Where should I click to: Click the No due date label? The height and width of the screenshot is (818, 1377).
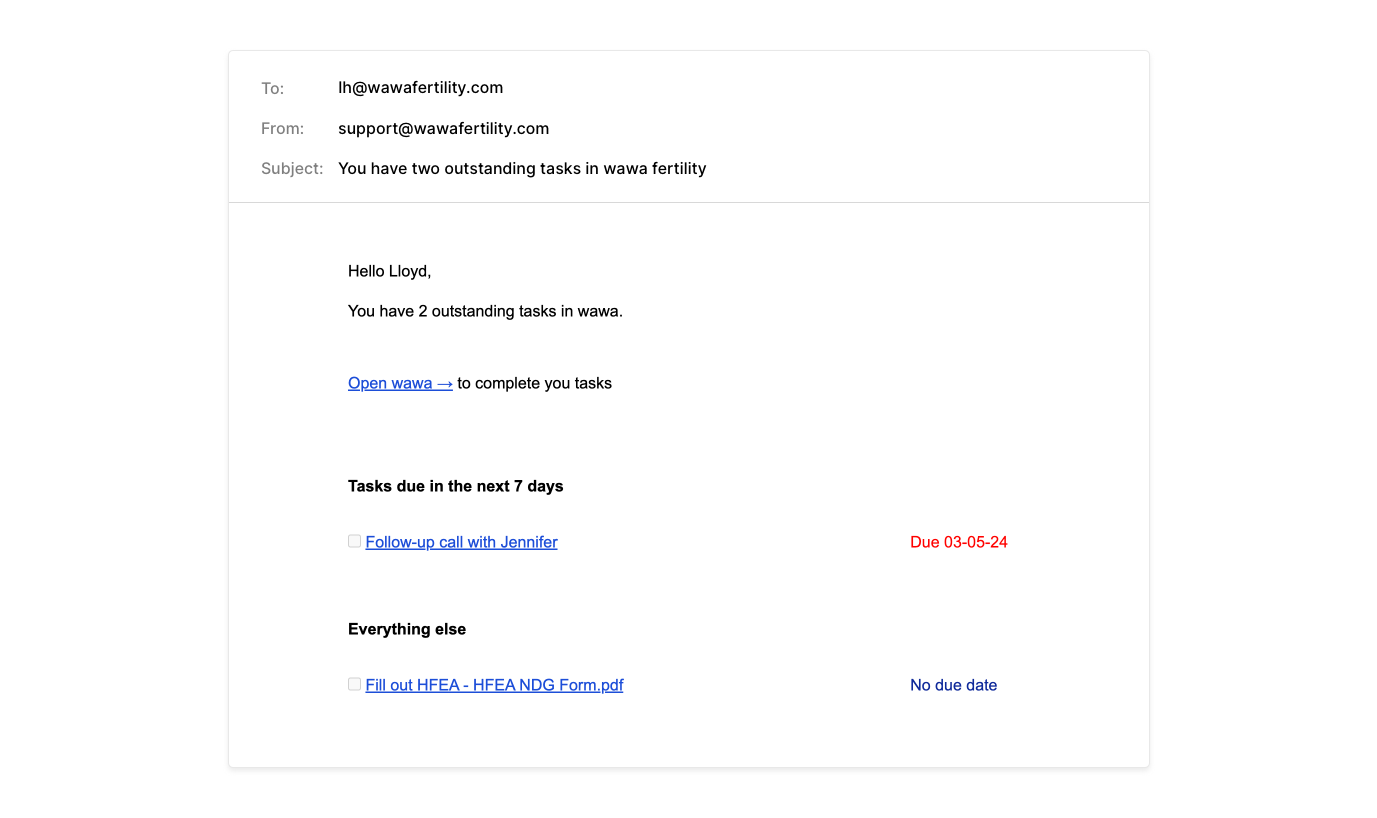(953, 685)
